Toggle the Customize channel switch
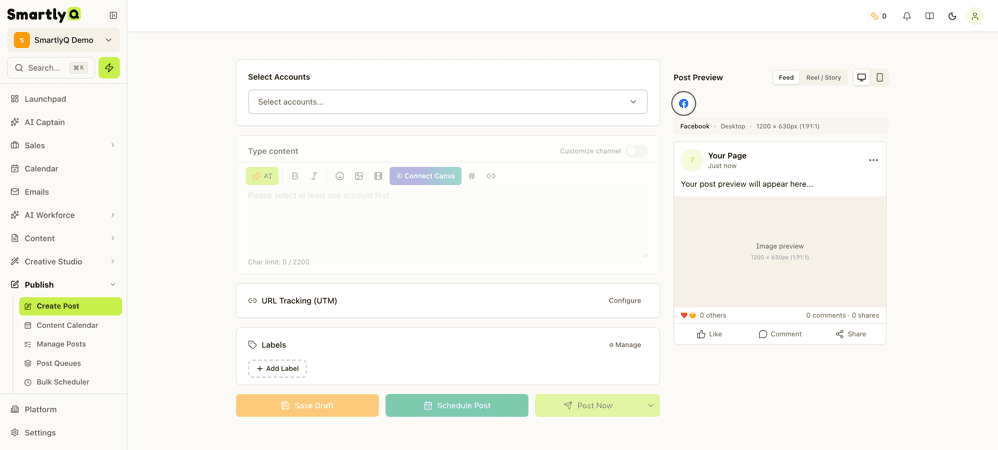 636,151
